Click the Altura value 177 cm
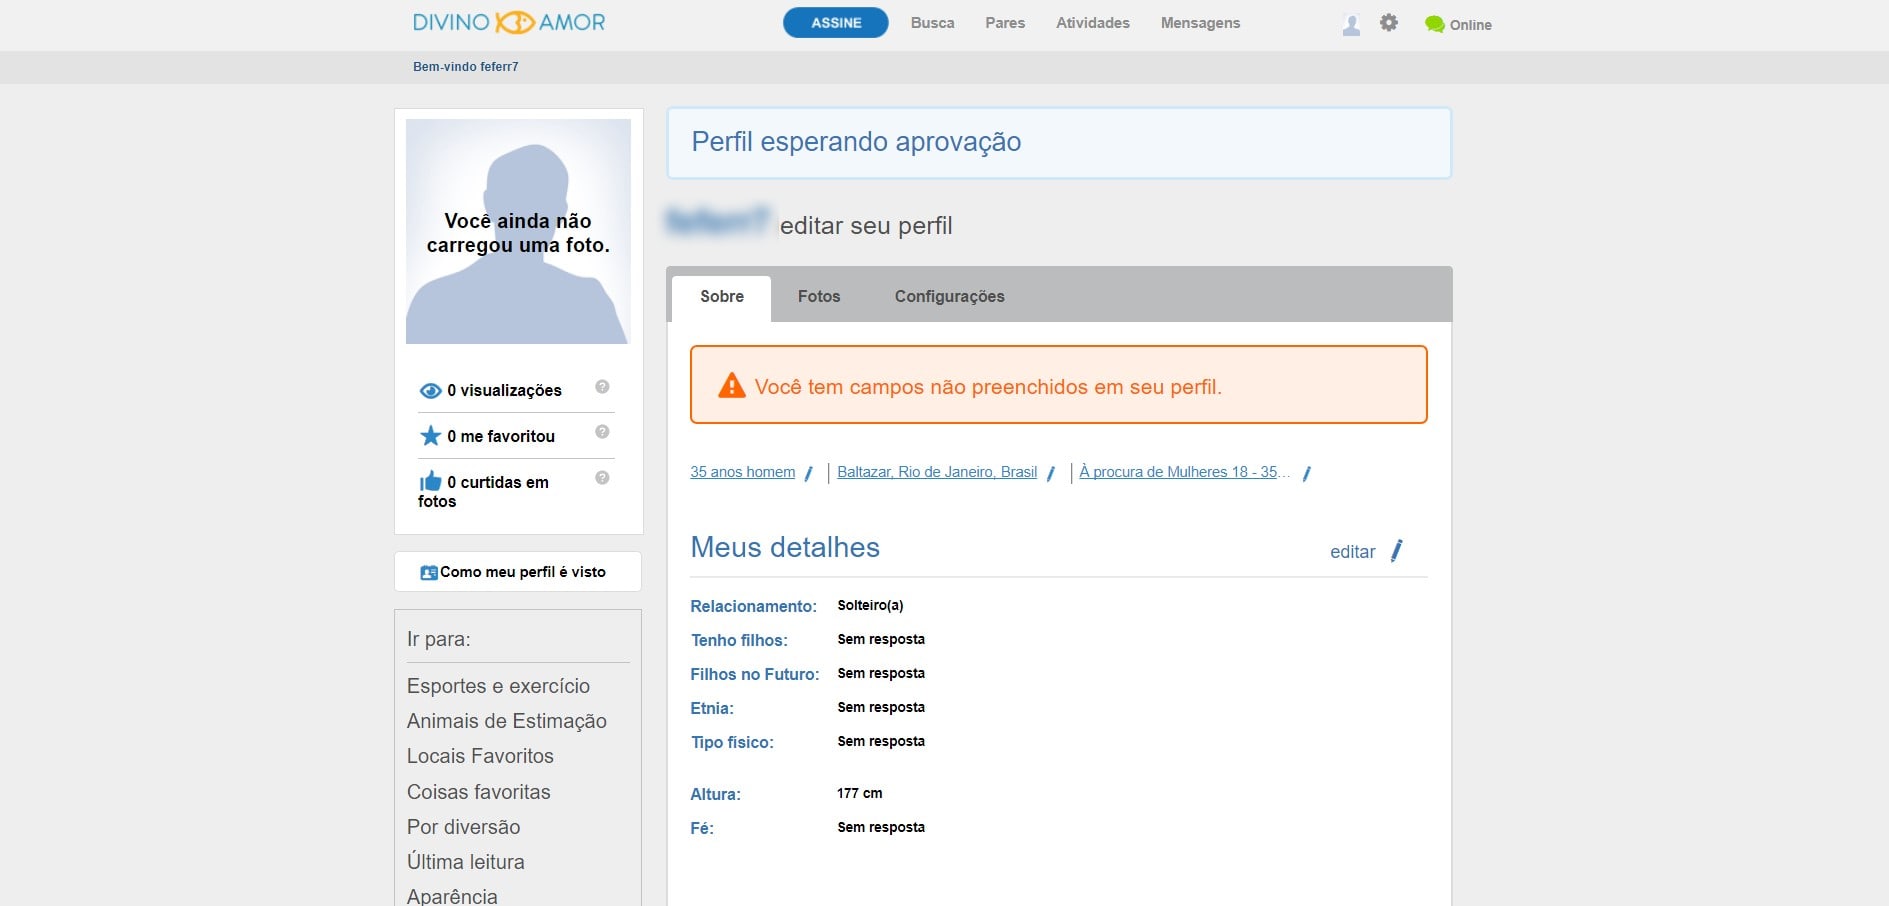 click(859, 793)
